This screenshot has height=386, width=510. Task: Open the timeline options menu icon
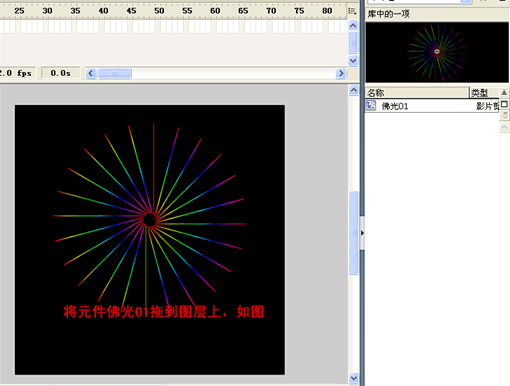click(352, 11)
